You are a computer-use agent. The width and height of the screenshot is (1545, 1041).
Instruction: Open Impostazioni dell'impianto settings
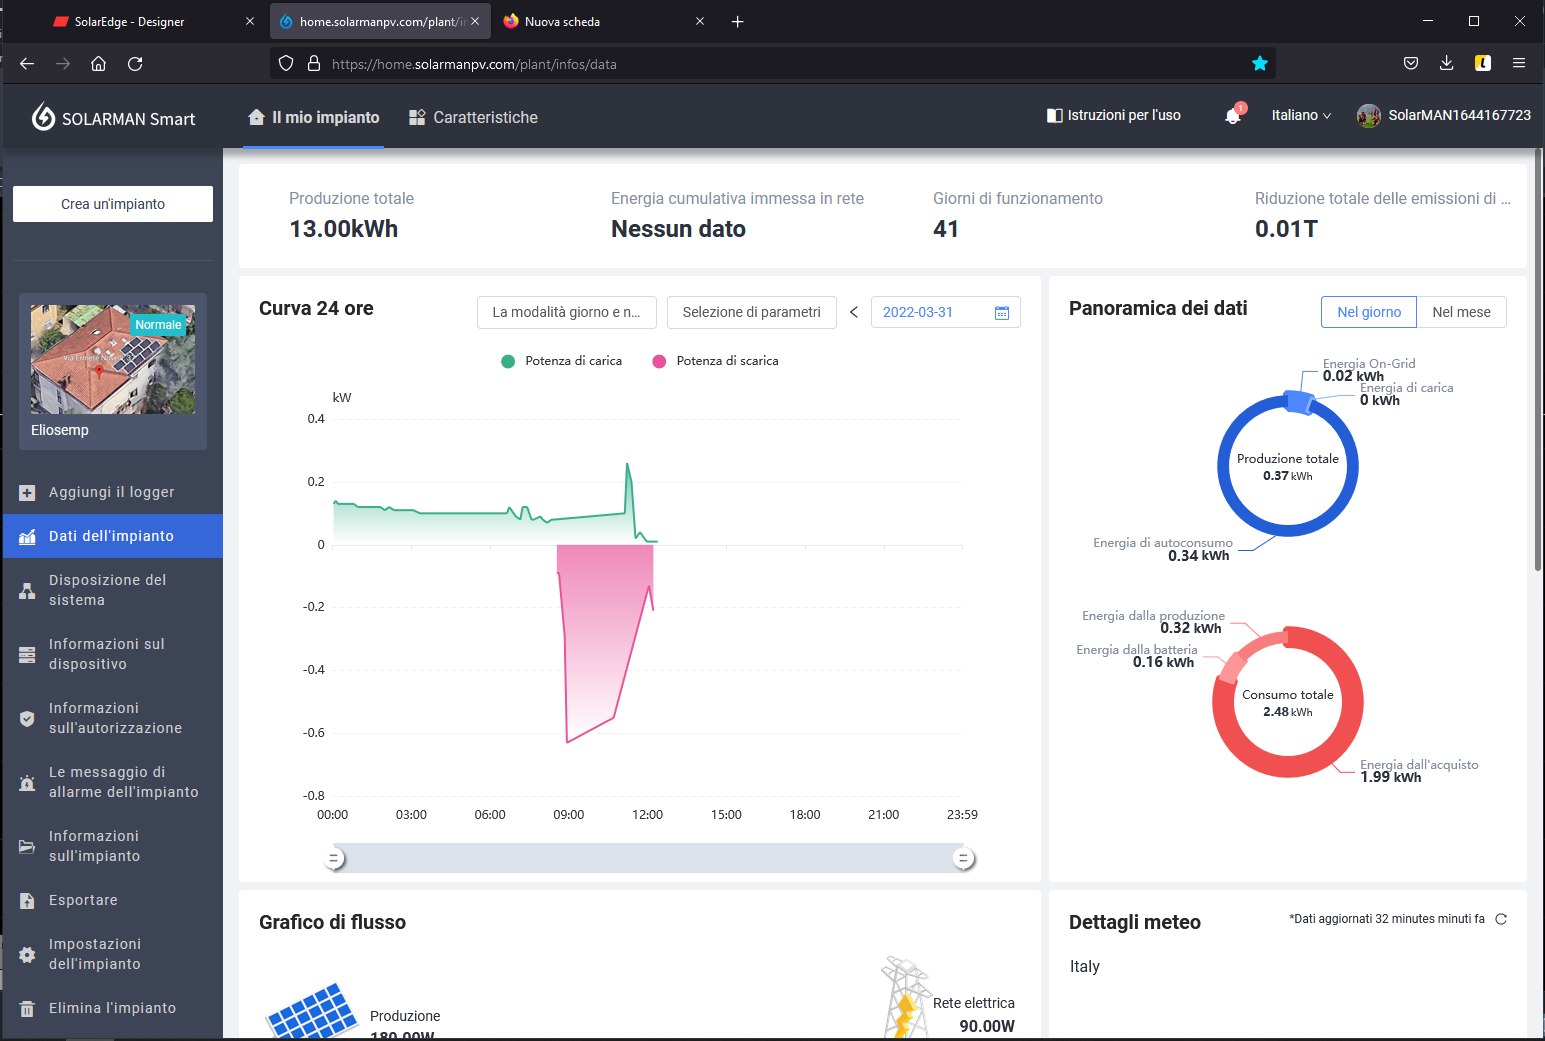94,954
